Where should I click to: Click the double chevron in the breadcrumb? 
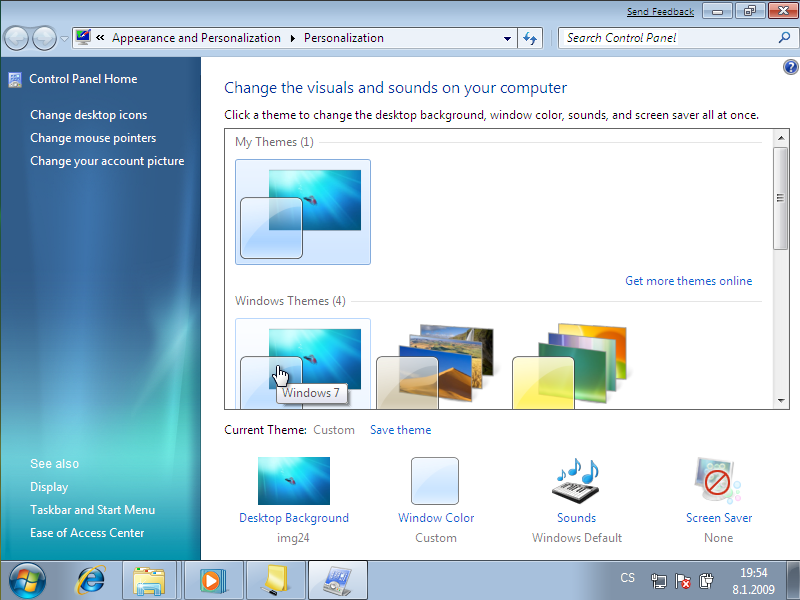[101, 38]
